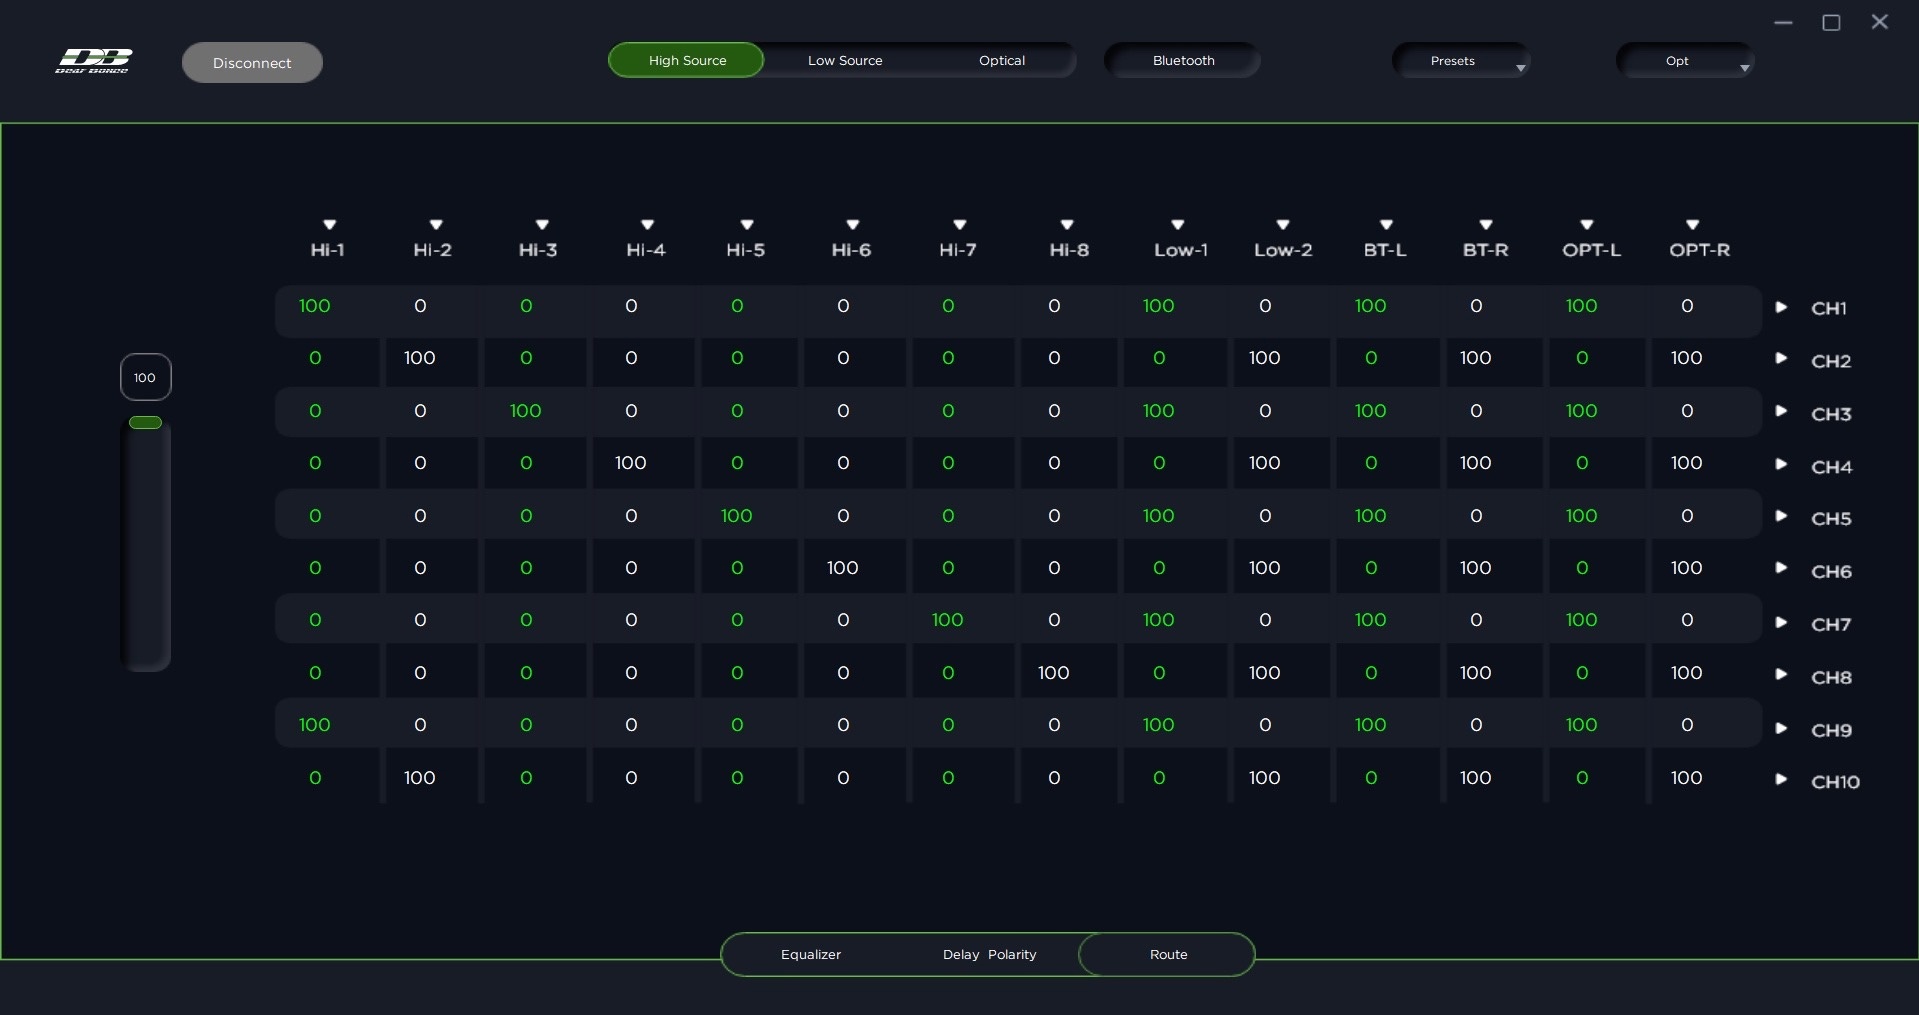Click the triangle marker above Hi-5
The width and height of the screenshot is (1919, 1015).
[x=747, y=225]
